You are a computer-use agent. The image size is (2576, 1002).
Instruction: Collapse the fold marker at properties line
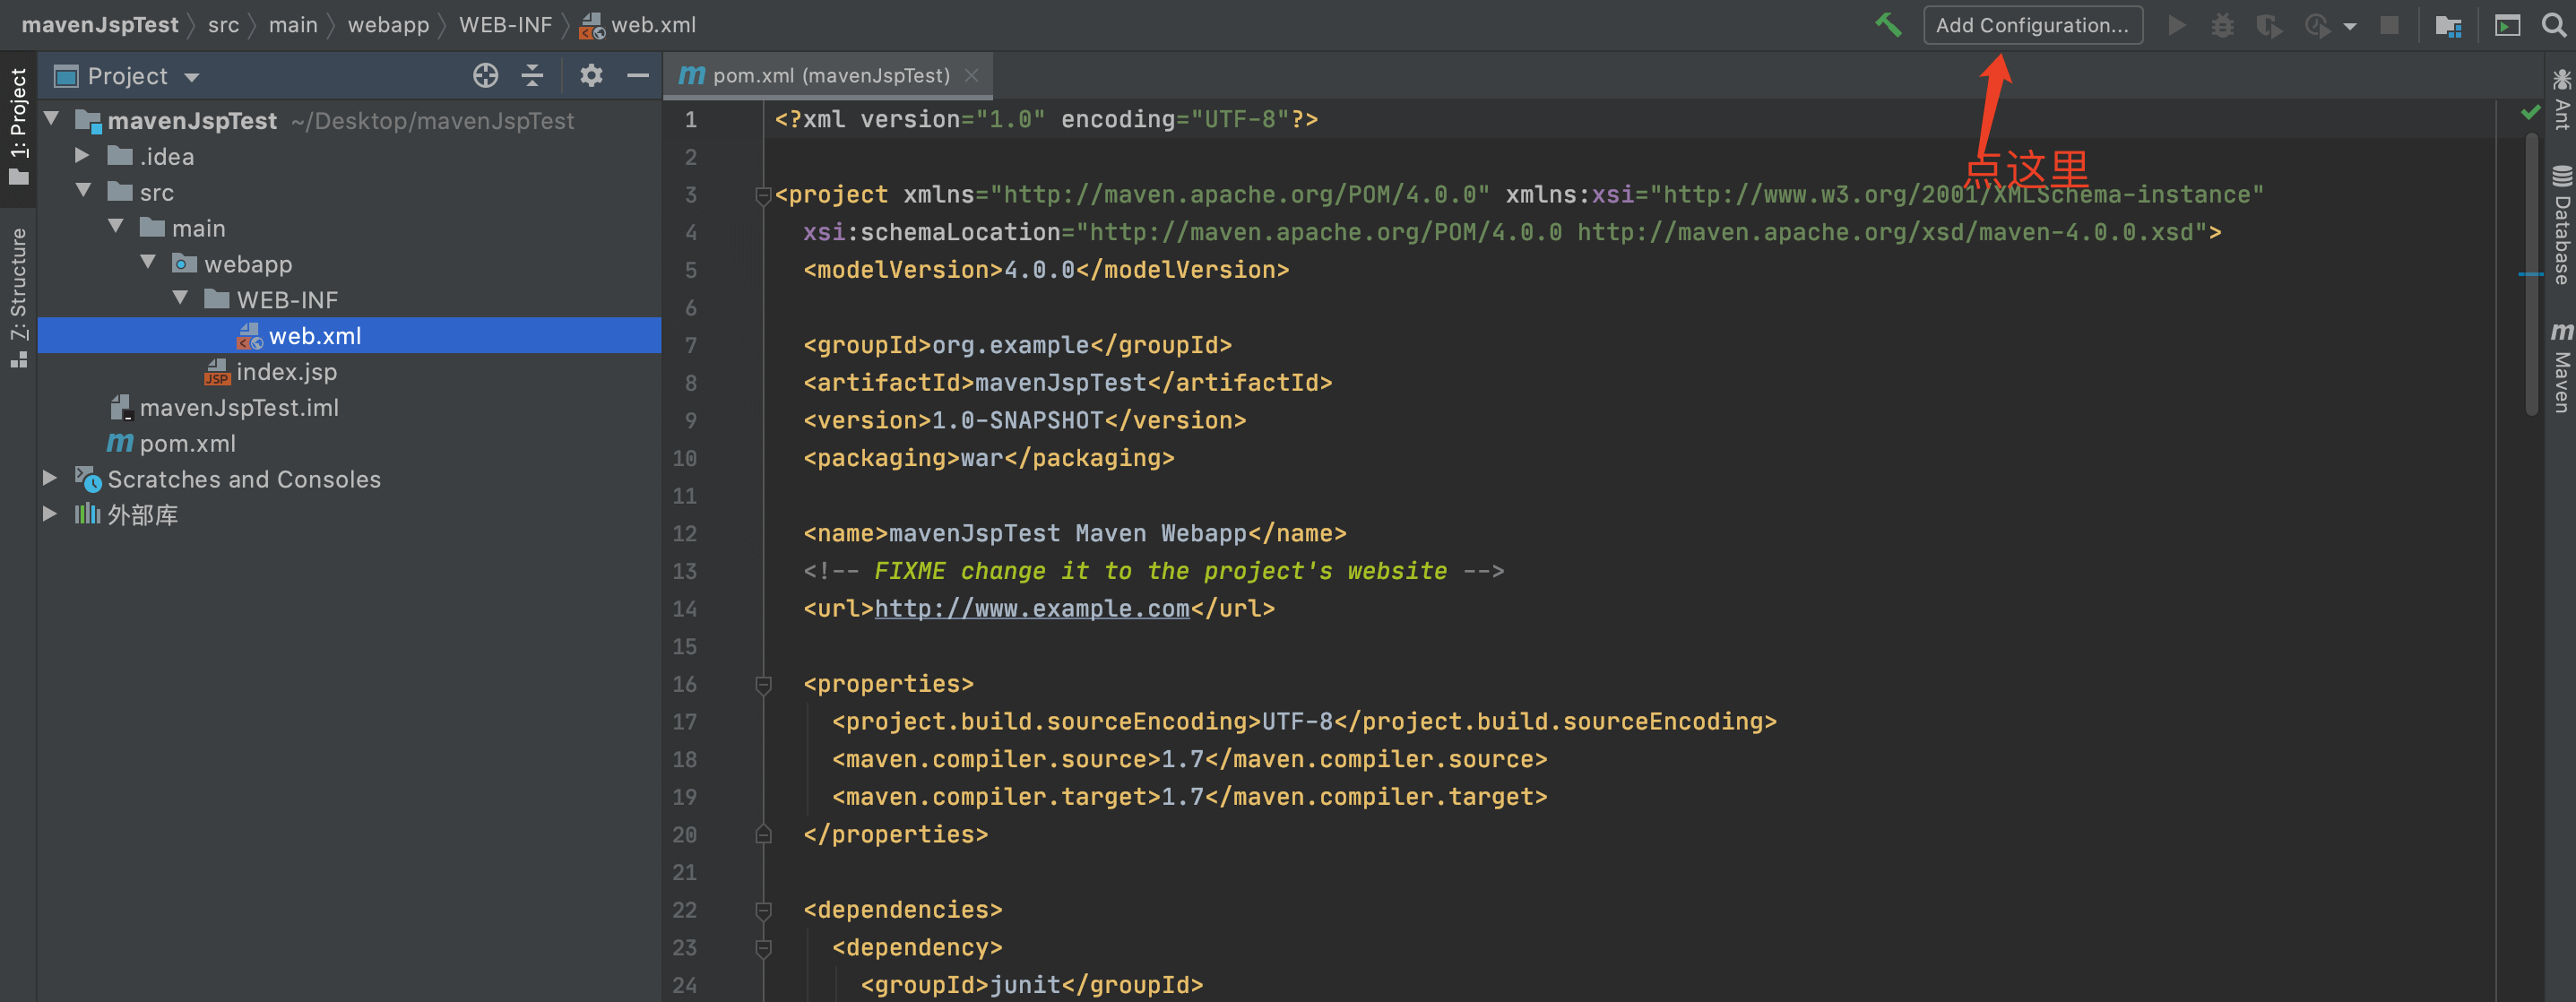pos(763,685)
